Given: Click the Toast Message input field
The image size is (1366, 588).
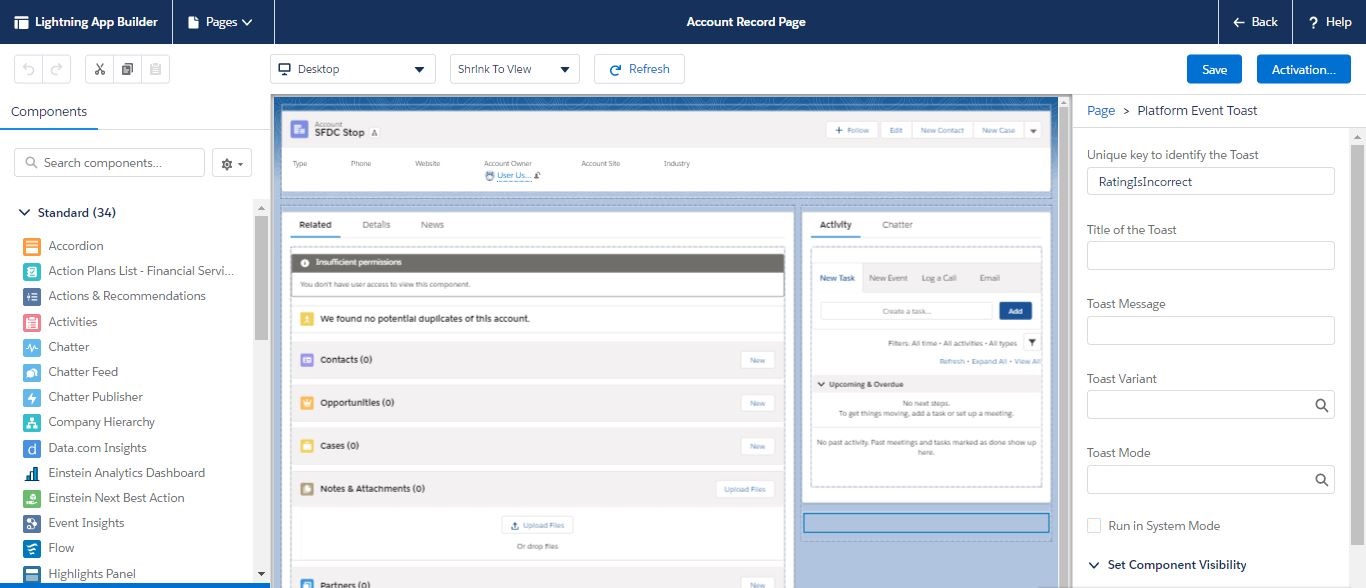Looking at the screenshot, I should (x=1210, y=330).
